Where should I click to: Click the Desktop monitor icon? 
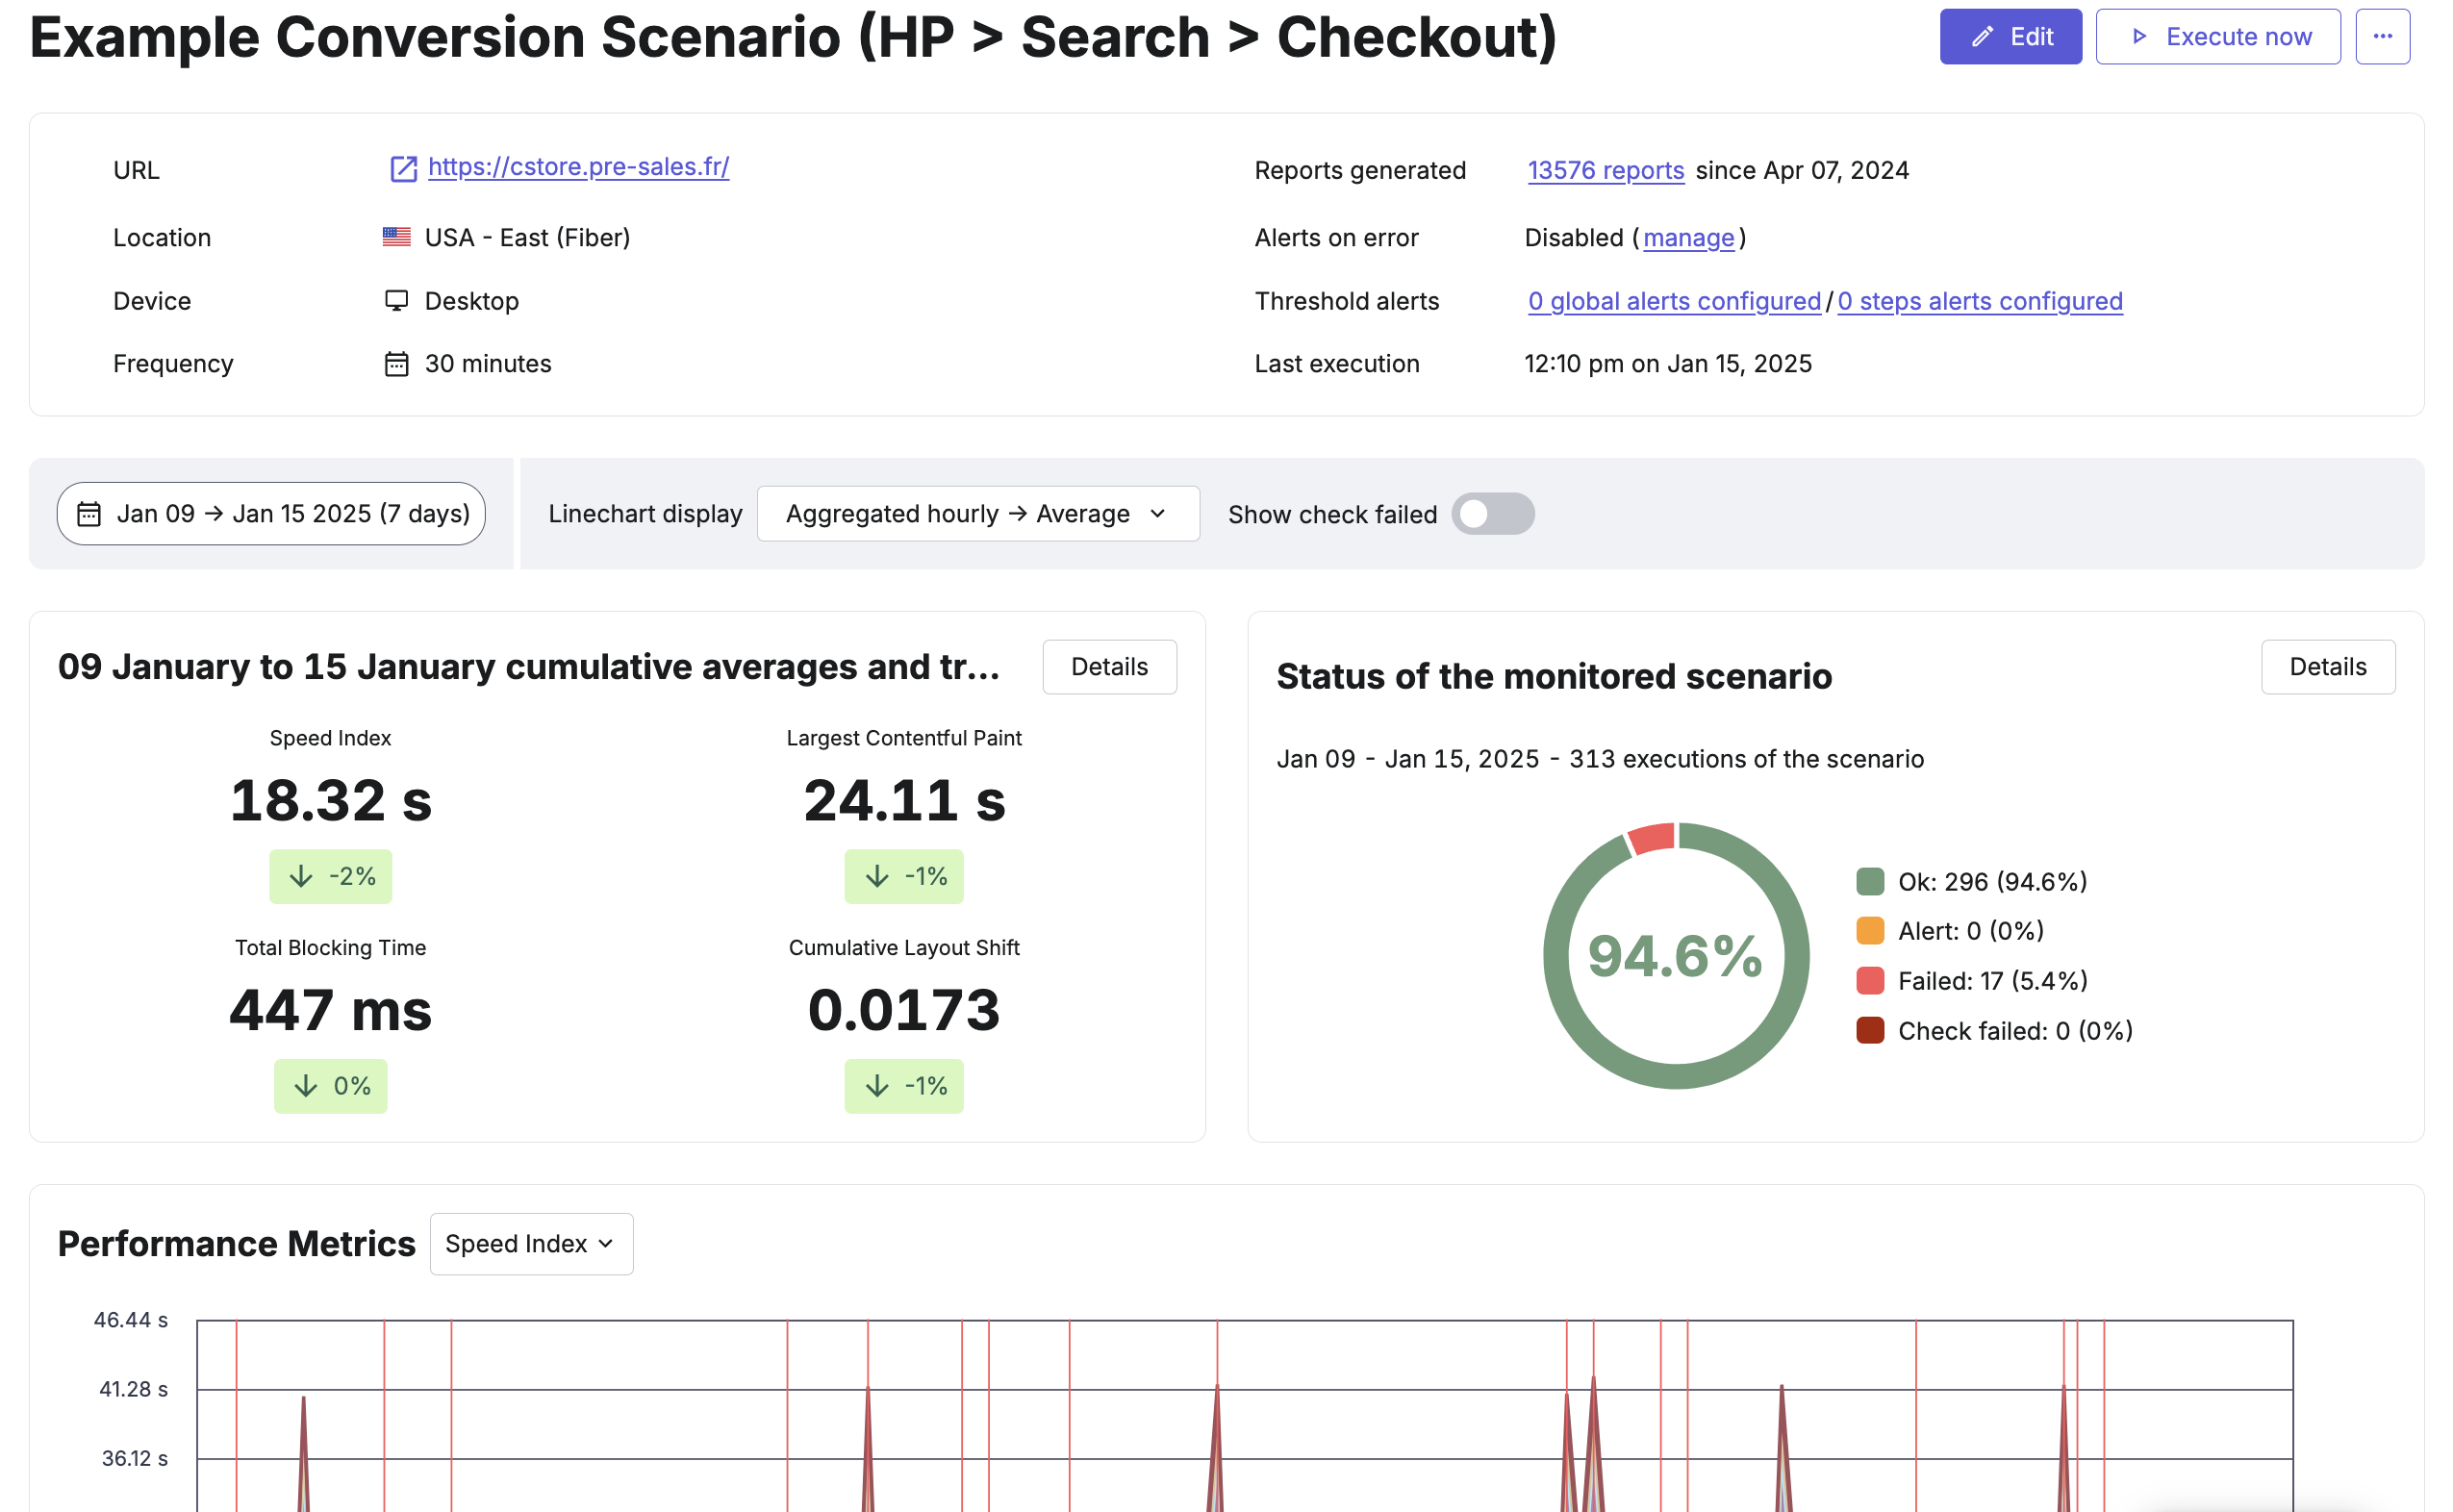pos(397,301)
